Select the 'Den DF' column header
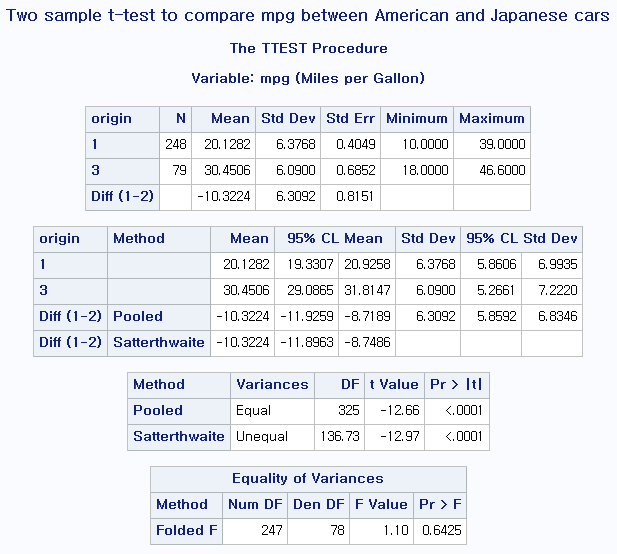617x554 pixels. tap(319, 504)
